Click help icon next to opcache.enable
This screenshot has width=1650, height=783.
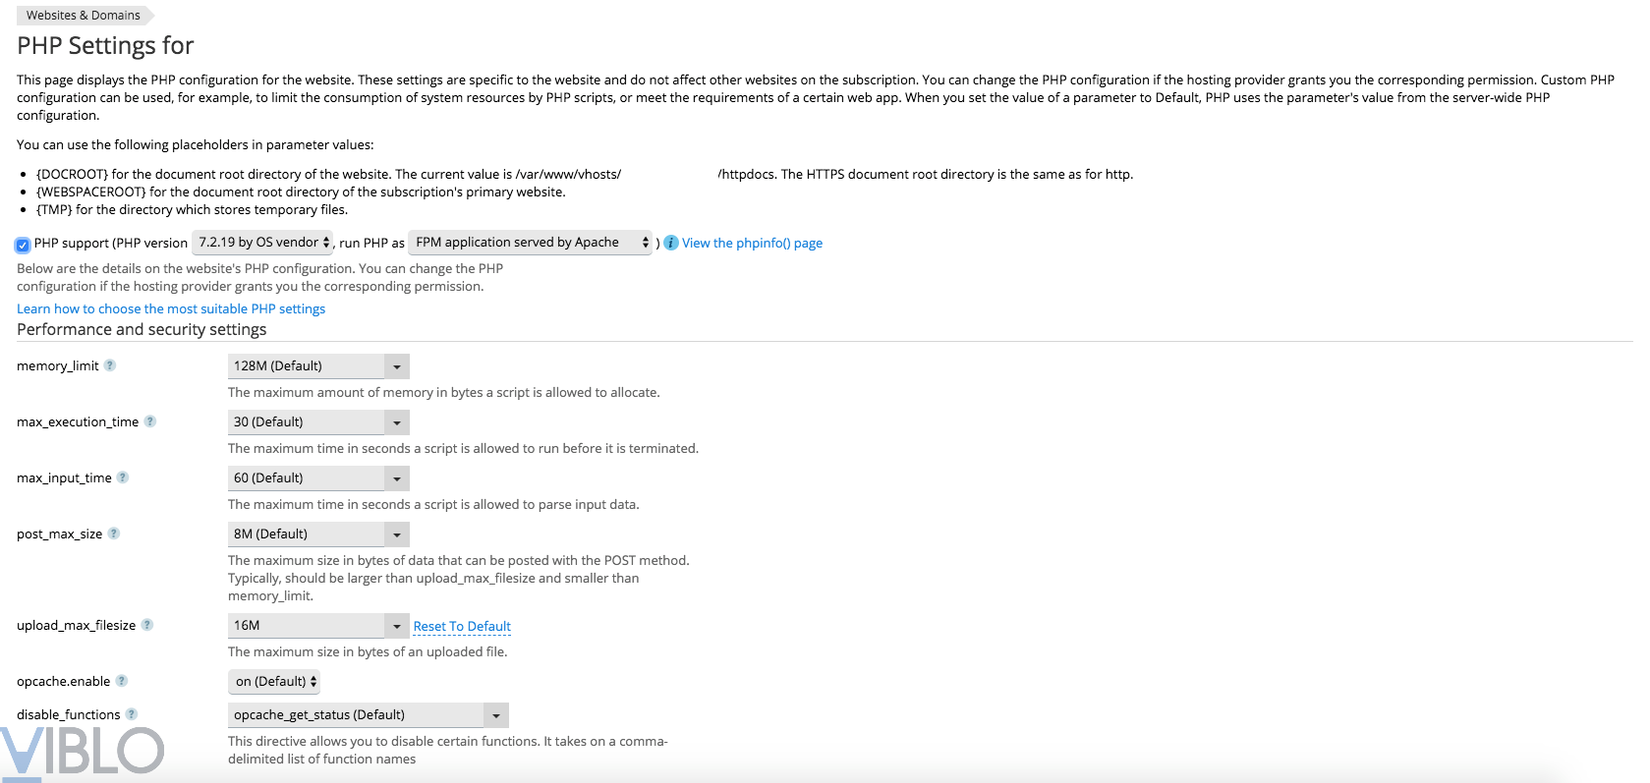coord(122,681)
